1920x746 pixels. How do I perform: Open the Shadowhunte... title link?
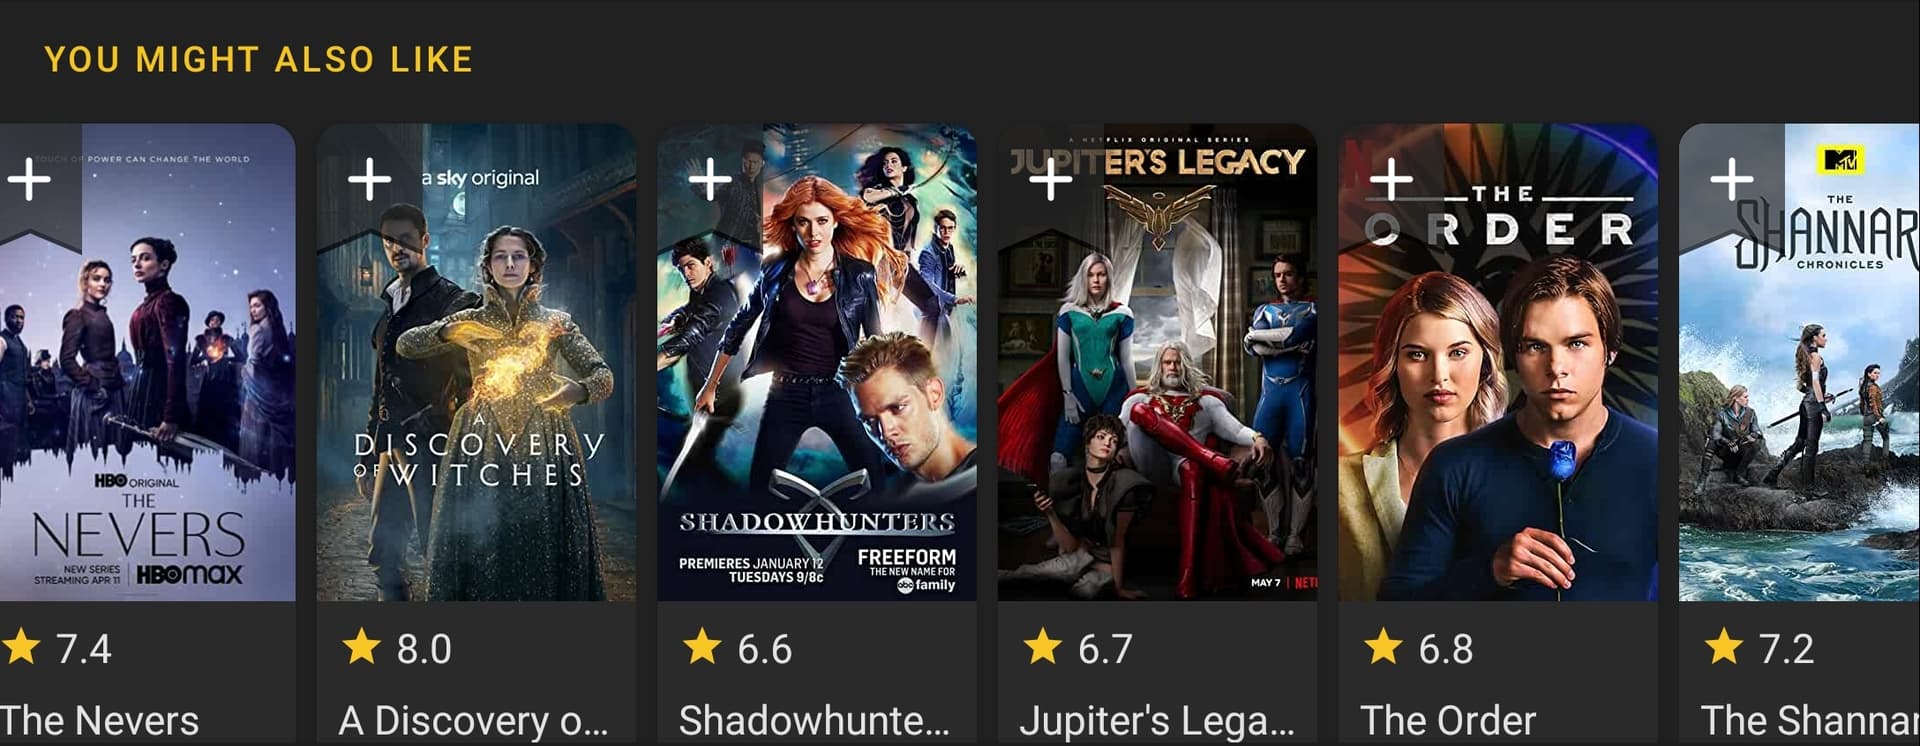(x=814, y=720)
